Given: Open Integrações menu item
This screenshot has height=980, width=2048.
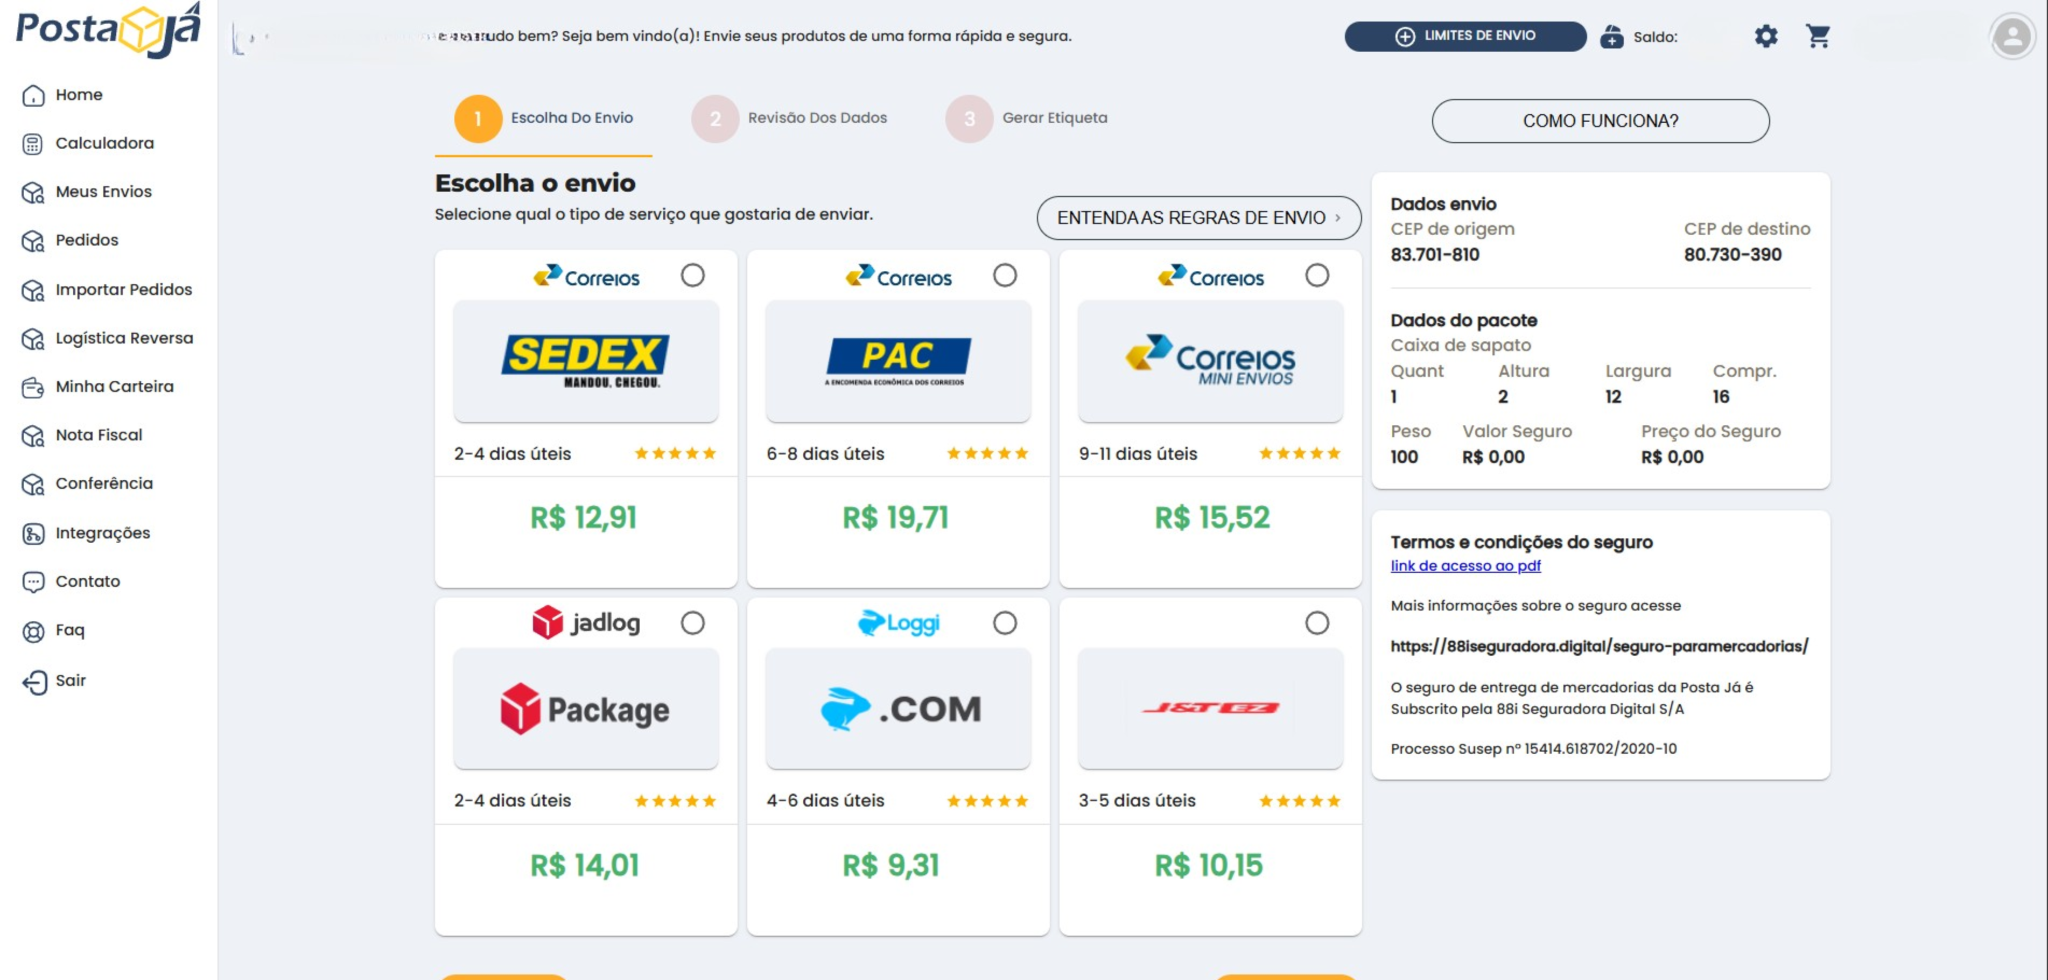Looking at the screenshot, I should click(x=103, y=533).
